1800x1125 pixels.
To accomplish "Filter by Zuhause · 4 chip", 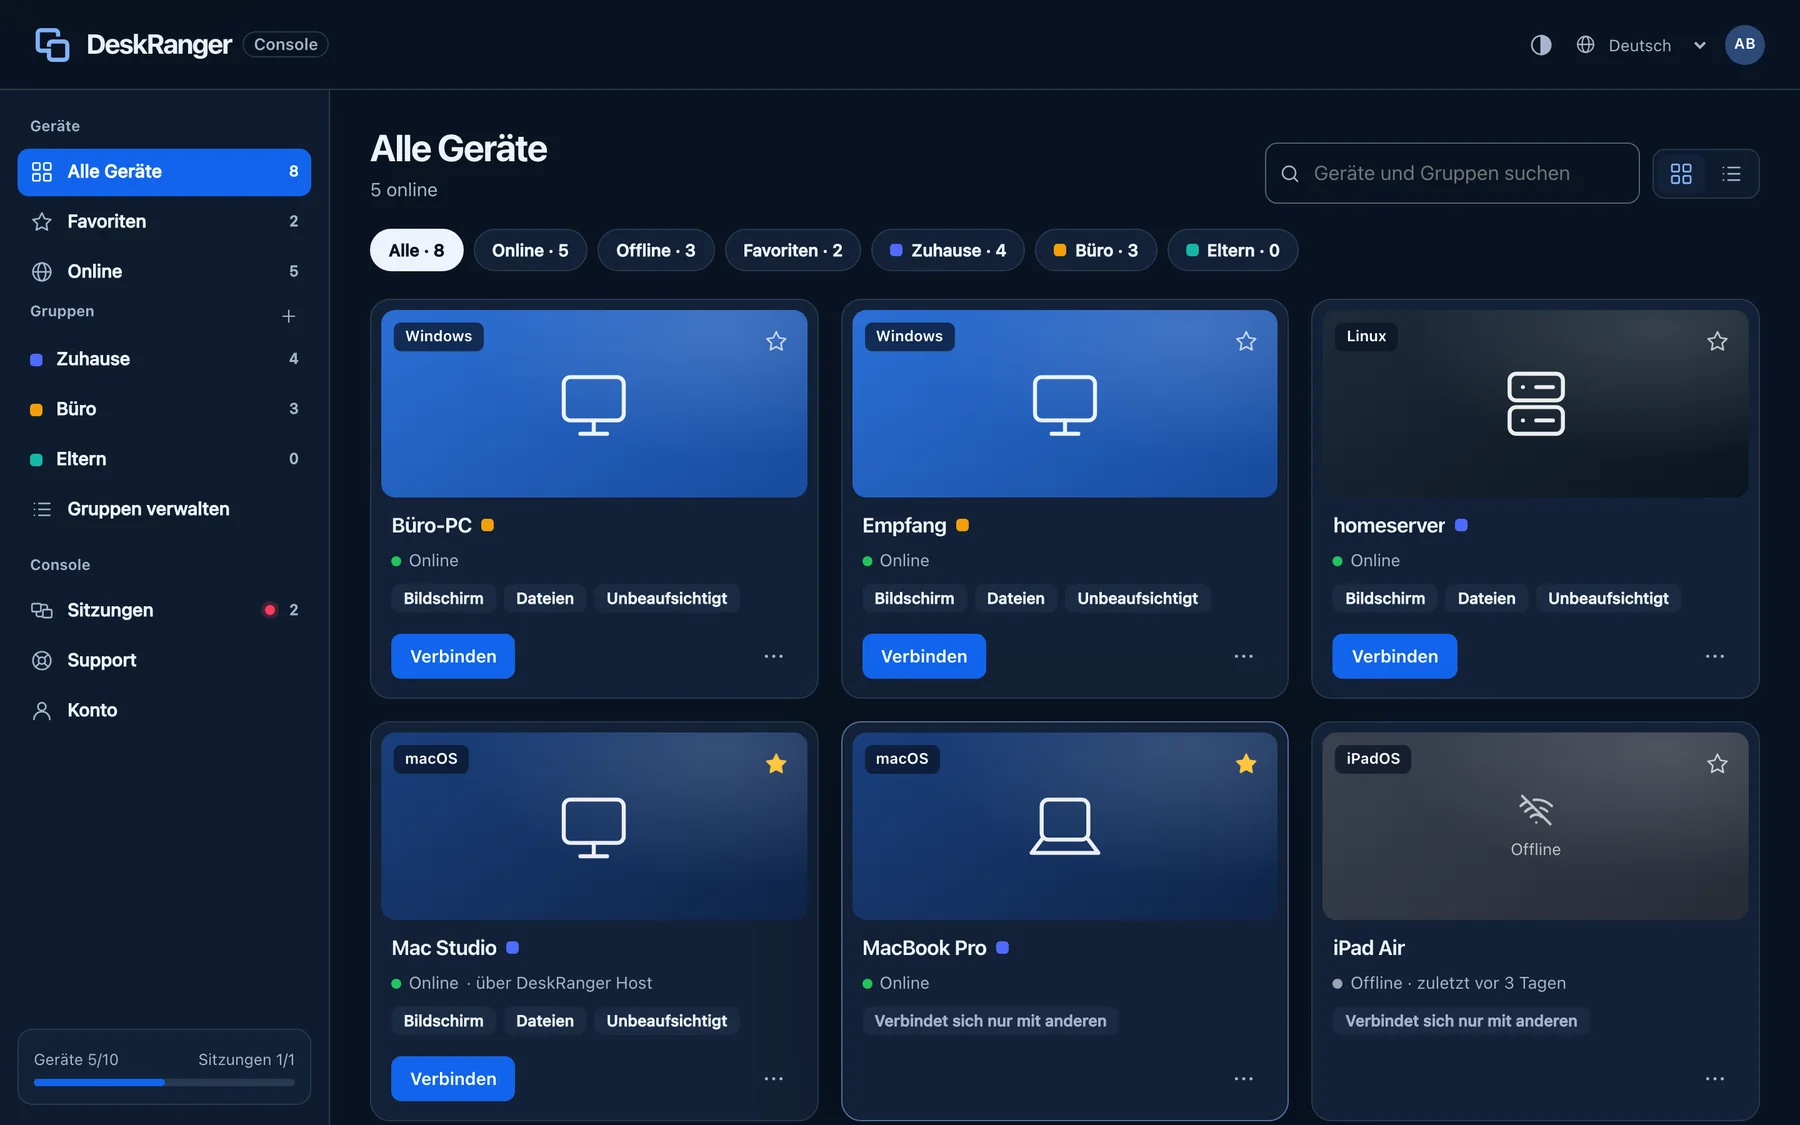I will click(947, 250).
